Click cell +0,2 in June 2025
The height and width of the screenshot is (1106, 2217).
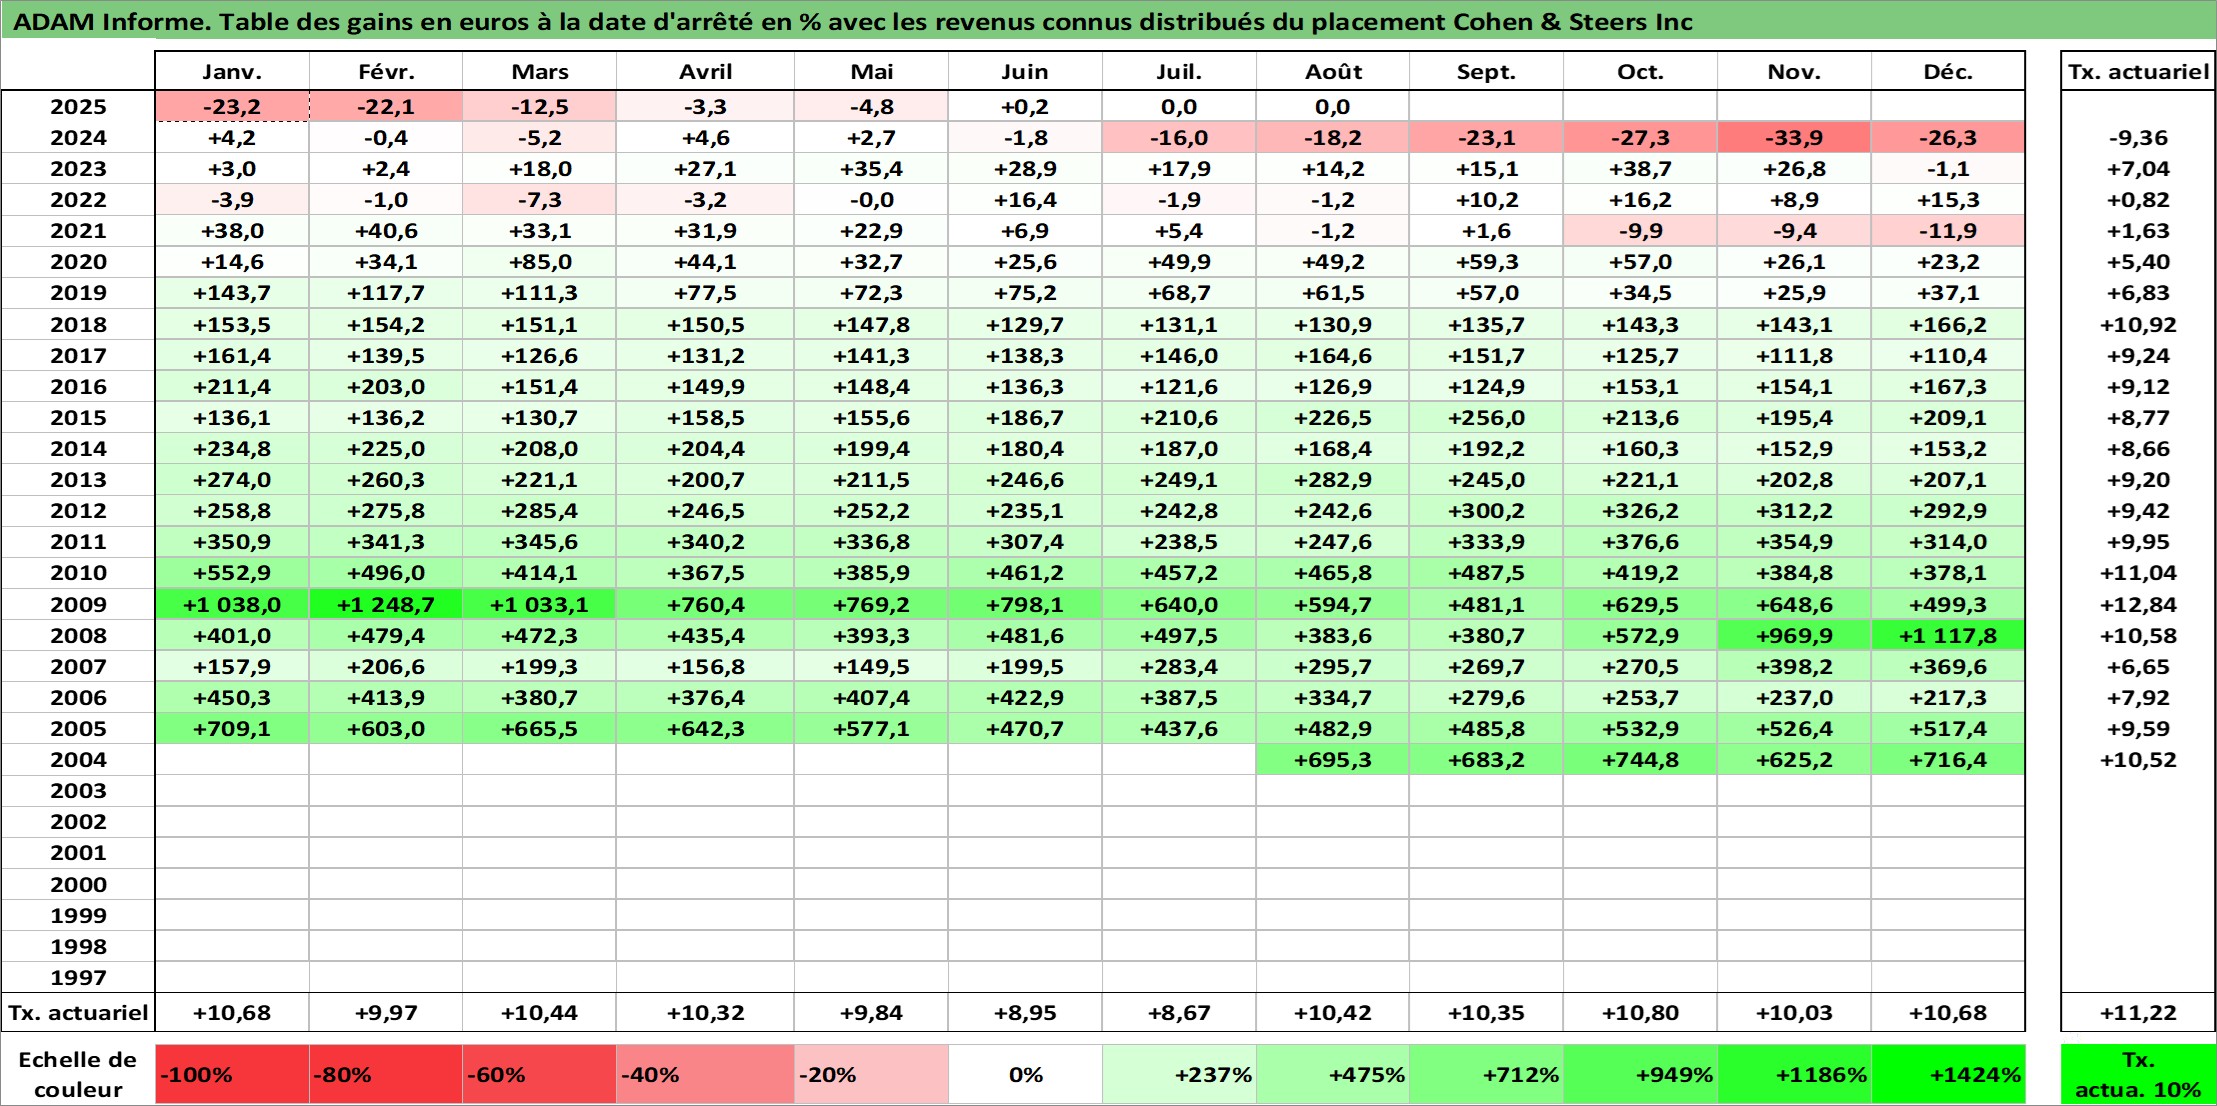click(x=1025, y=107)
